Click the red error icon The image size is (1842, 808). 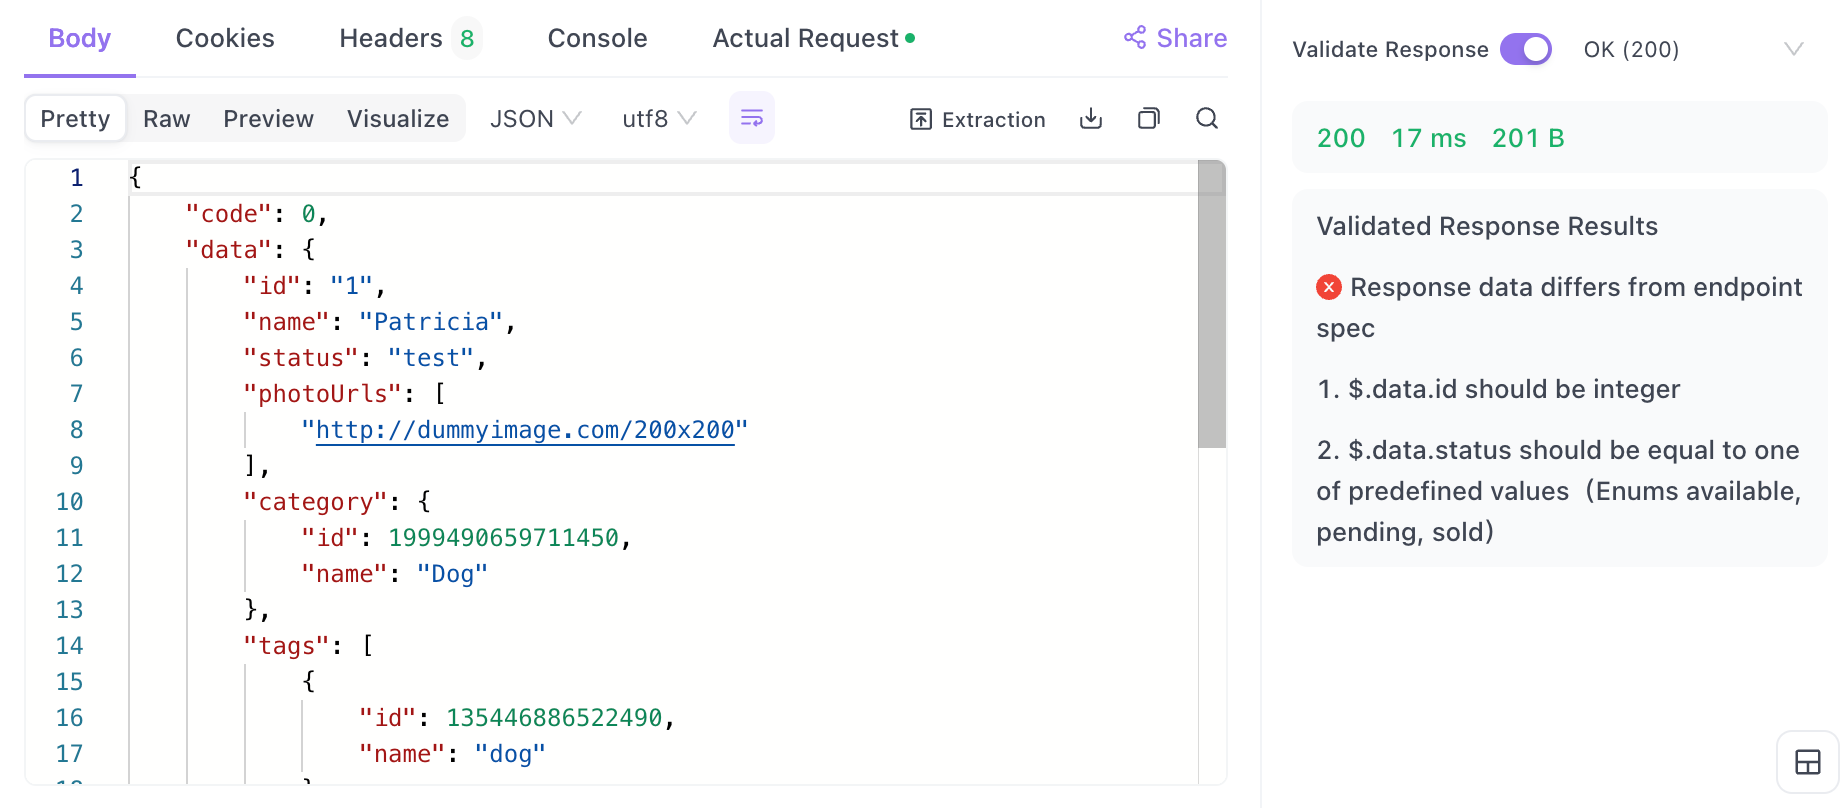click(1328, 287)
